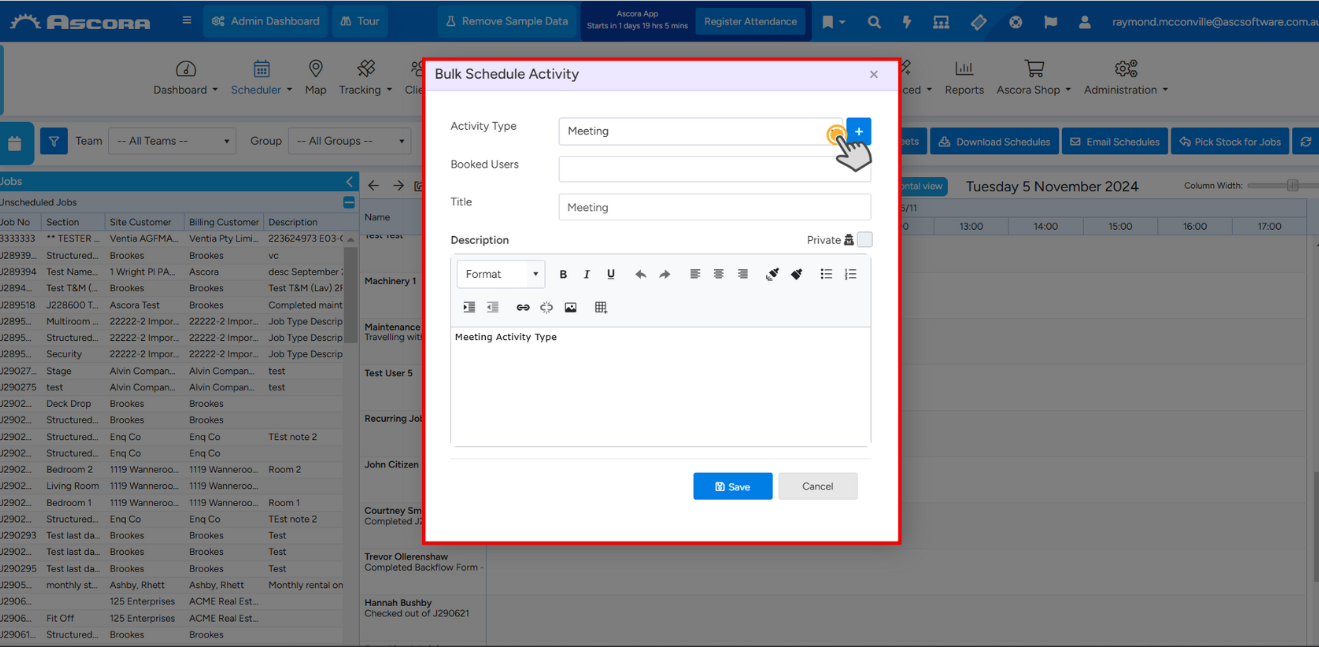Save the bulk schedule activity
This screenshot has height=647, width=1319.
pyautogui.click(x=732, y=486)
